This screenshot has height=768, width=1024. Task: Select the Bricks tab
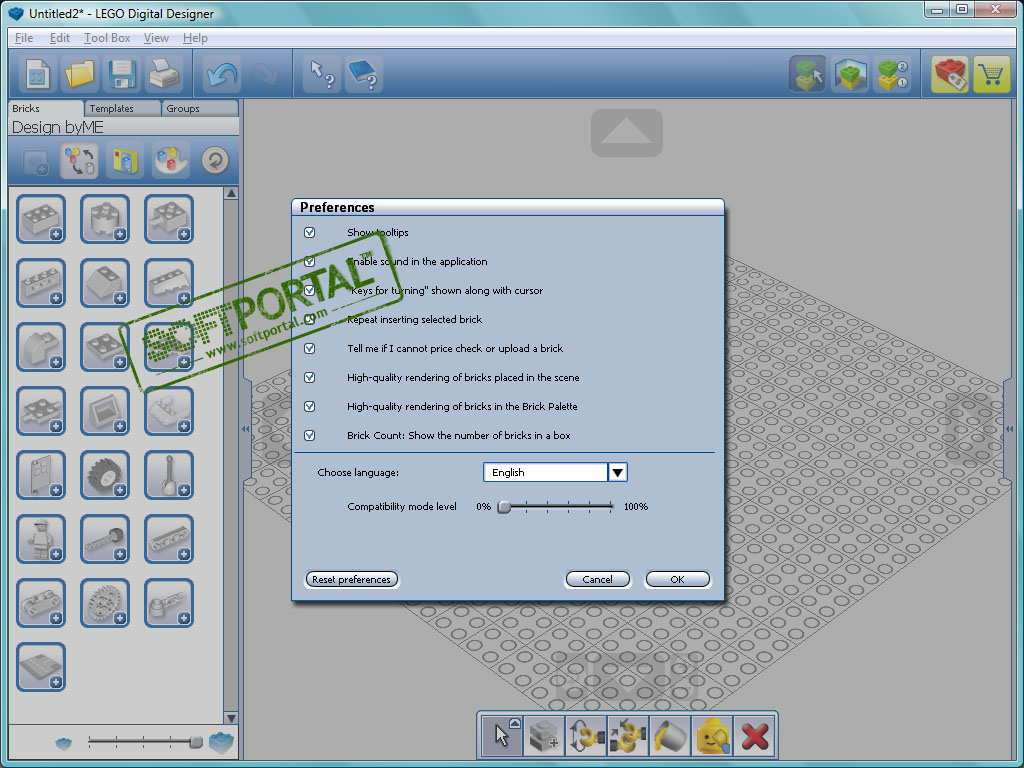point(46,108)
